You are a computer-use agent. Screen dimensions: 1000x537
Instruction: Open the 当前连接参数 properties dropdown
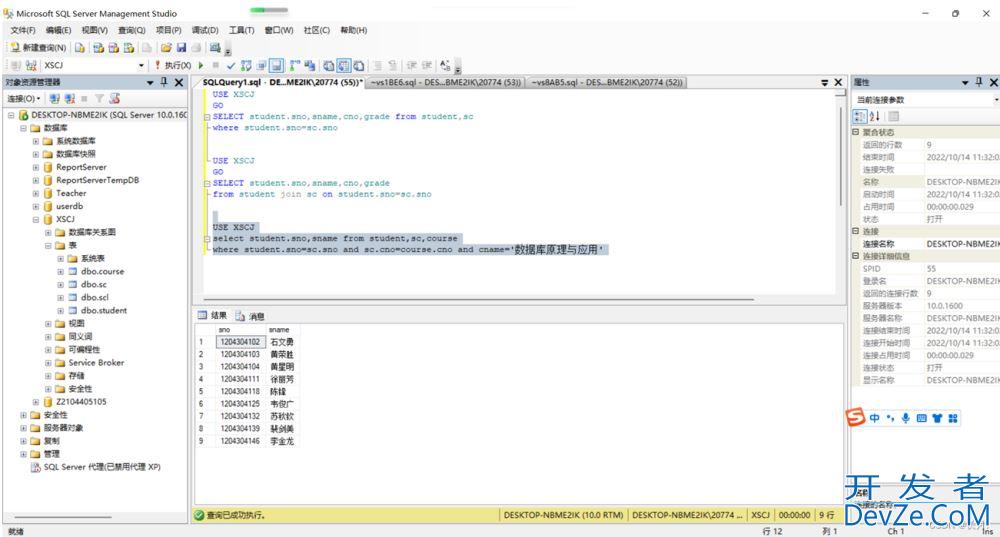pos(996,100)
